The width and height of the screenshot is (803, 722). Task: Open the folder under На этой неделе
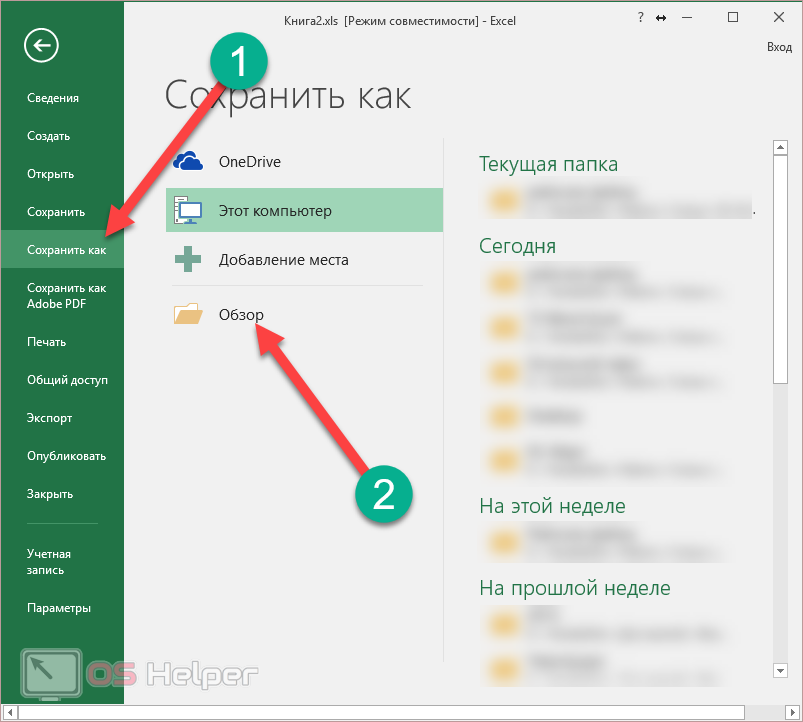tap(604, 543)
